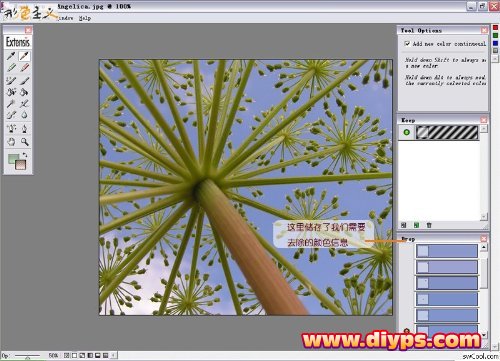The image size is (500, 361).
Task: Click small arrow button after view icons
Action: [x=114, y=356]
